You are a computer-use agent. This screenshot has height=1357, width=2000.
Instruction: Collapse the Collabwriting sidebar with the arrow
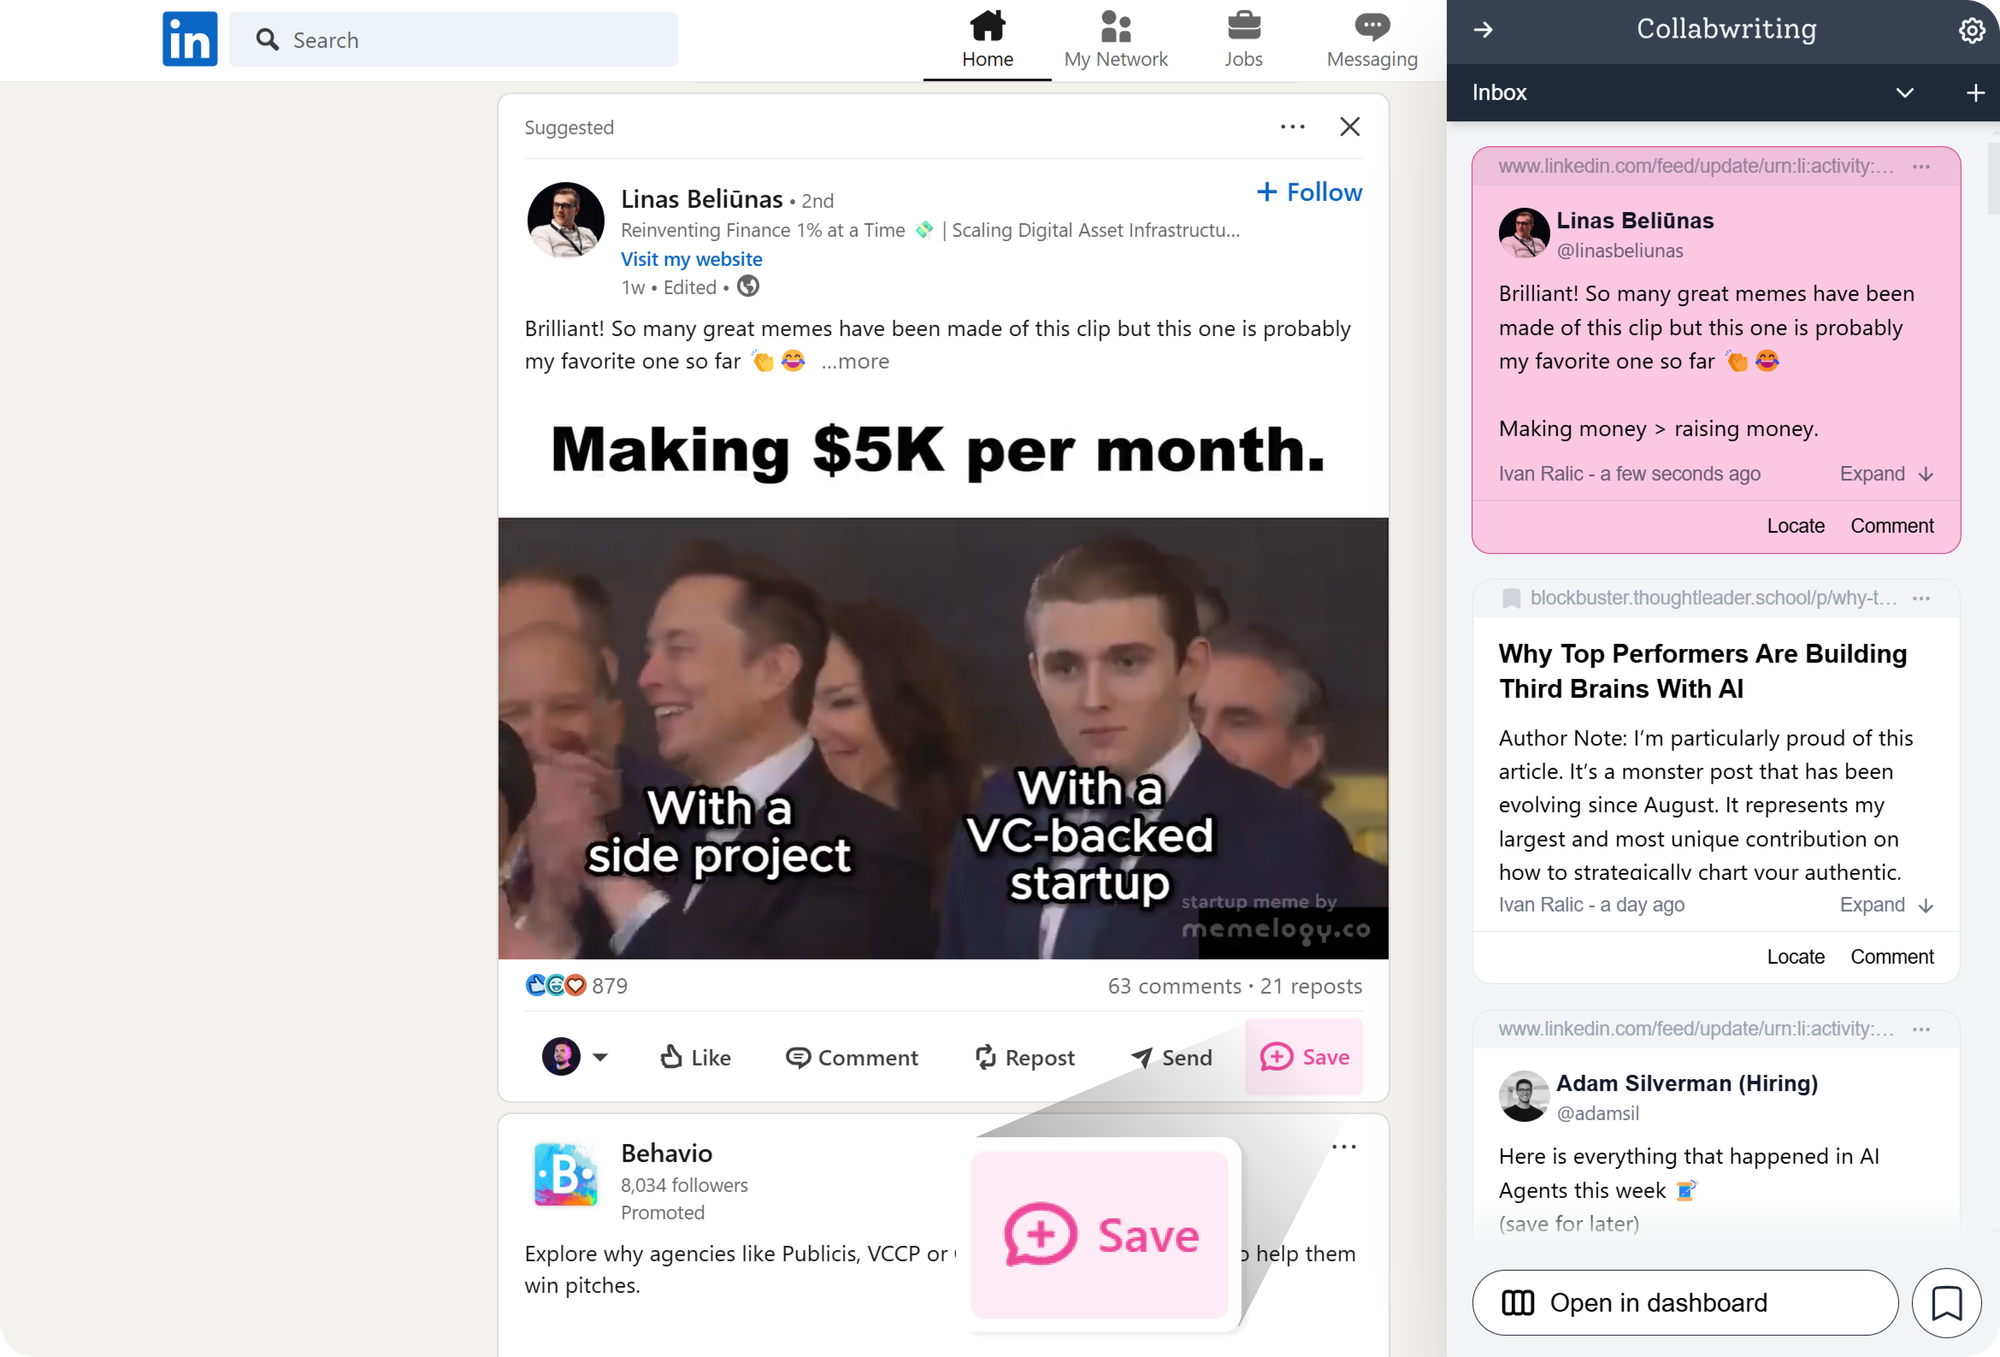(x=1483, y=30)
